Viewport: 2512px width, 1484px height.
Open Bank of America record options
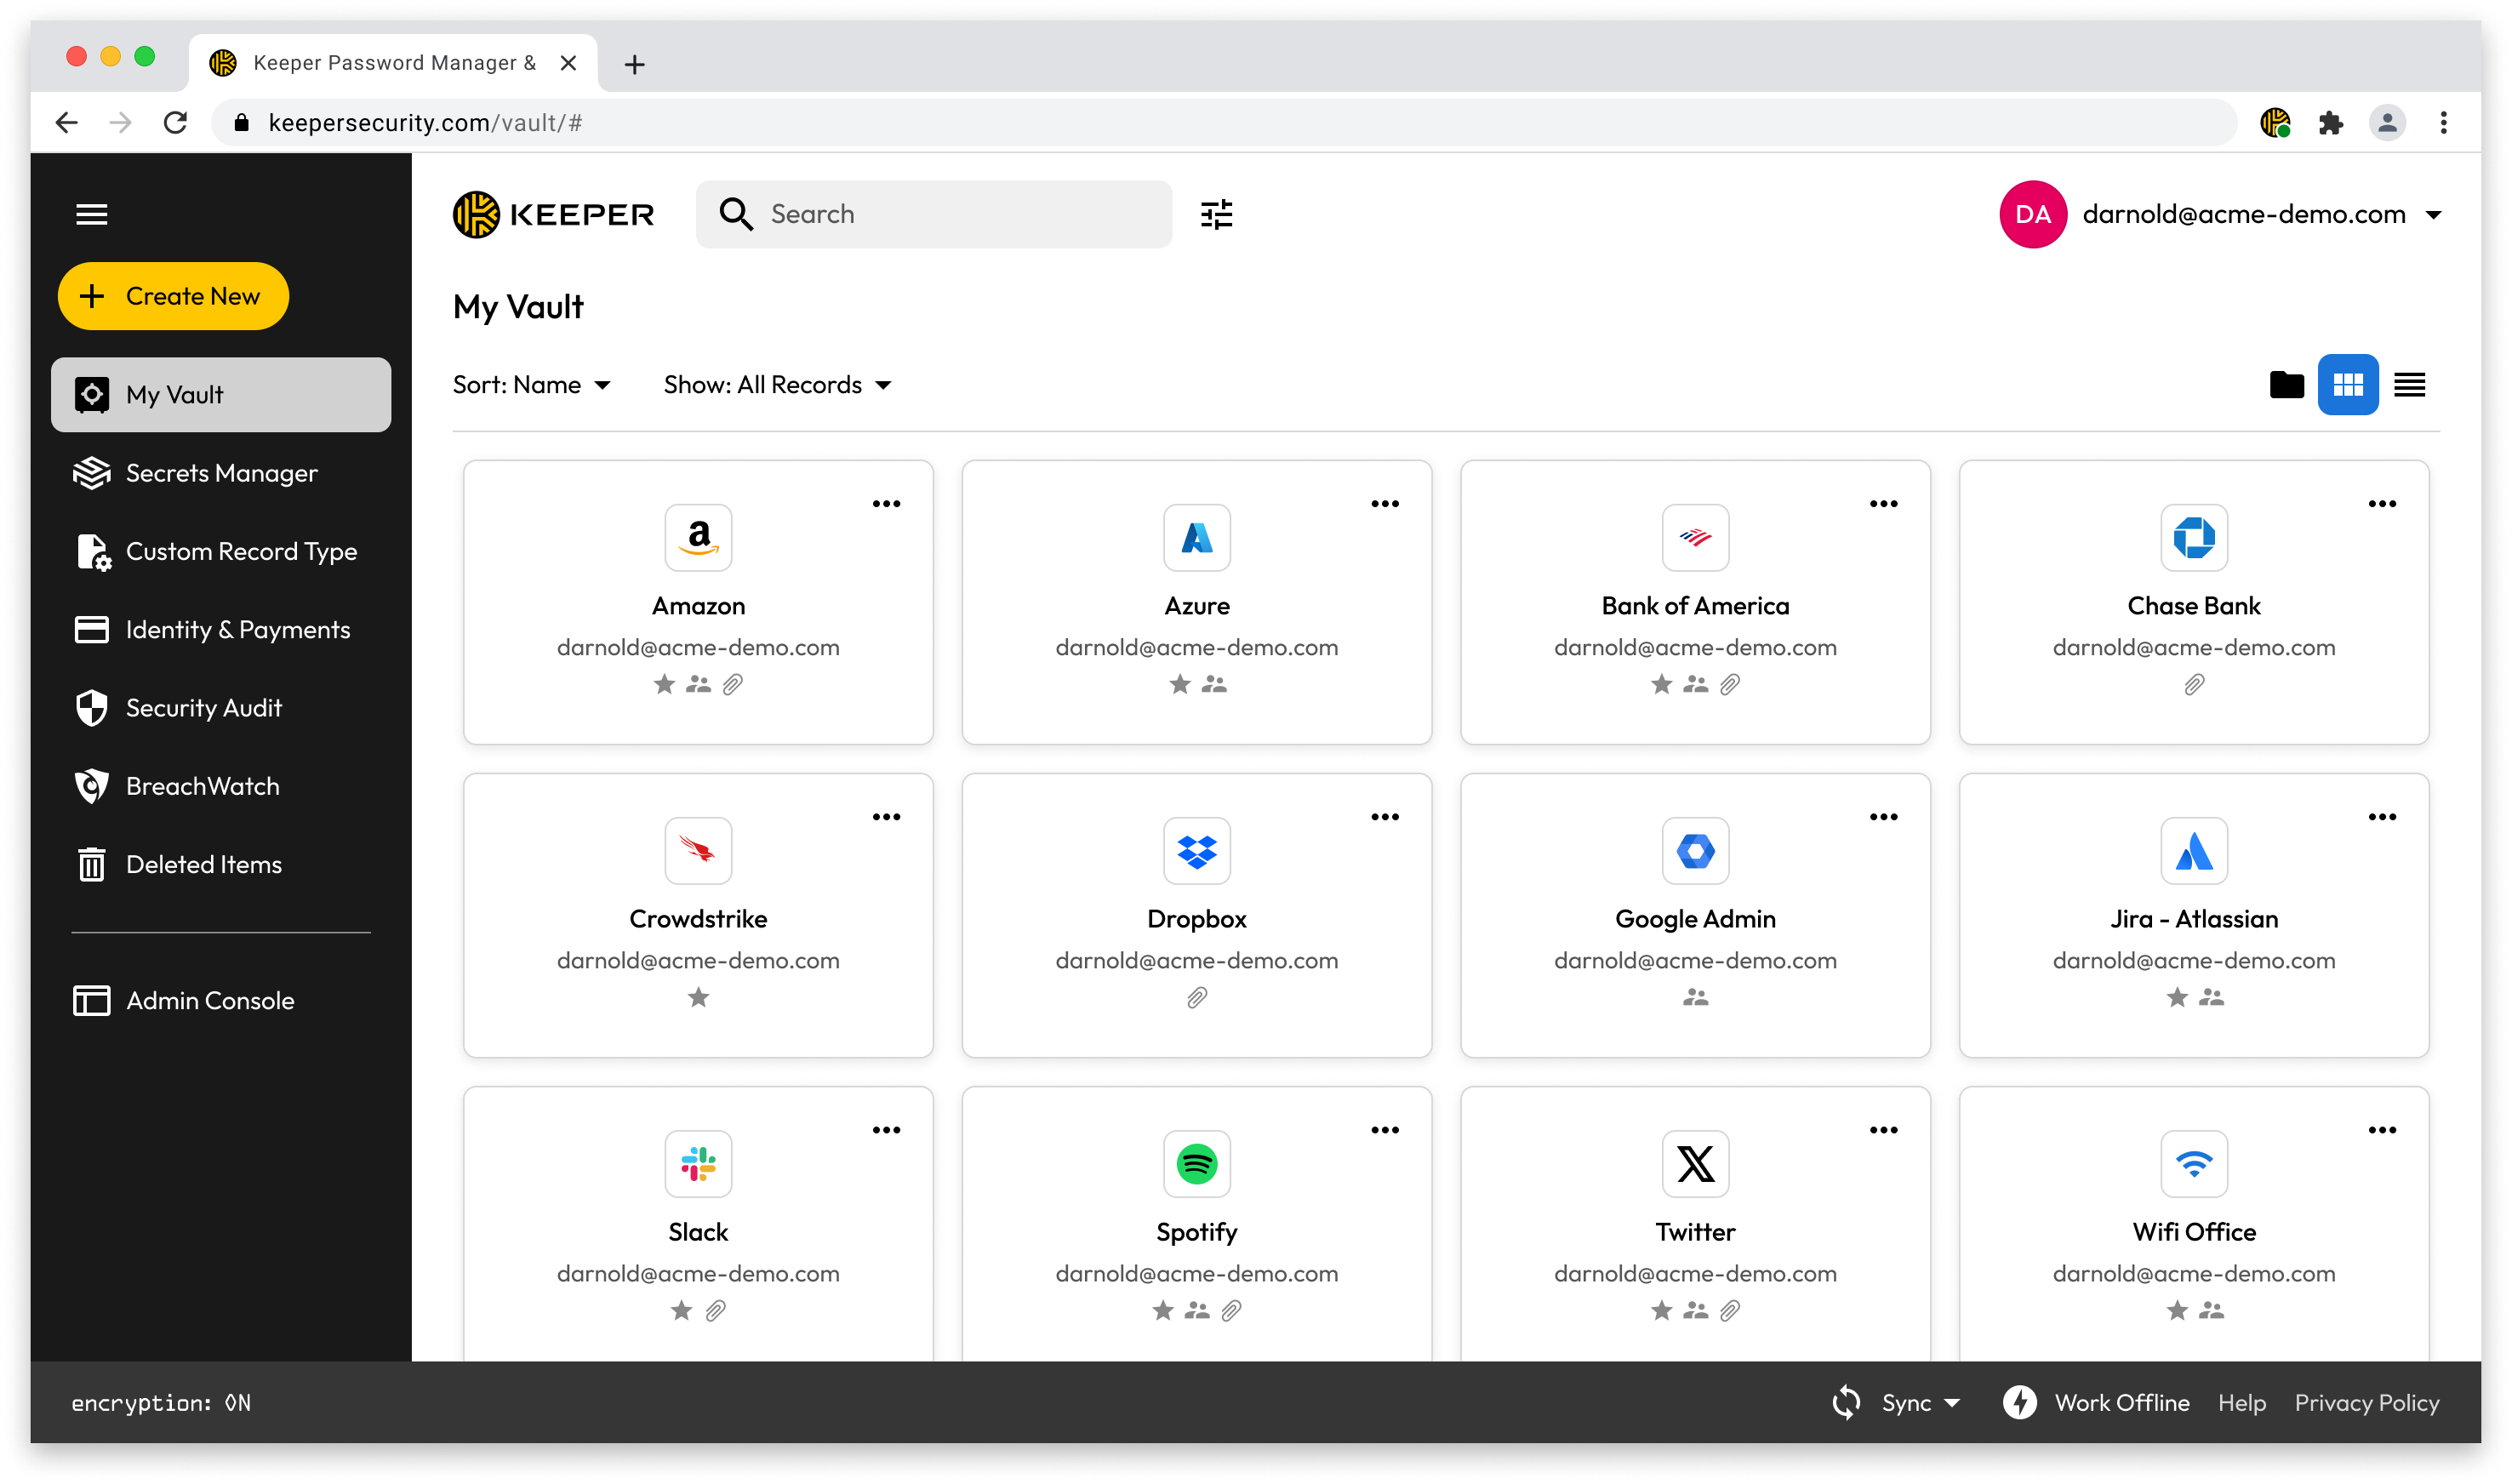click(1883, 503)
